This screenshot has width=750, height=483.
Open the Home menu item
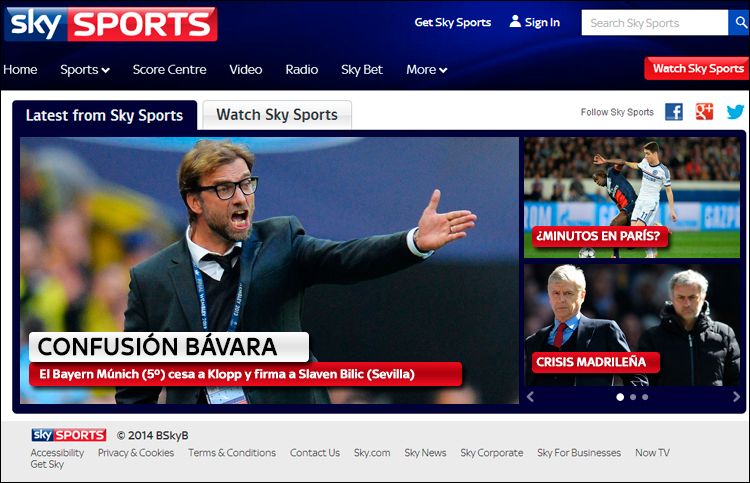(20, 70)
